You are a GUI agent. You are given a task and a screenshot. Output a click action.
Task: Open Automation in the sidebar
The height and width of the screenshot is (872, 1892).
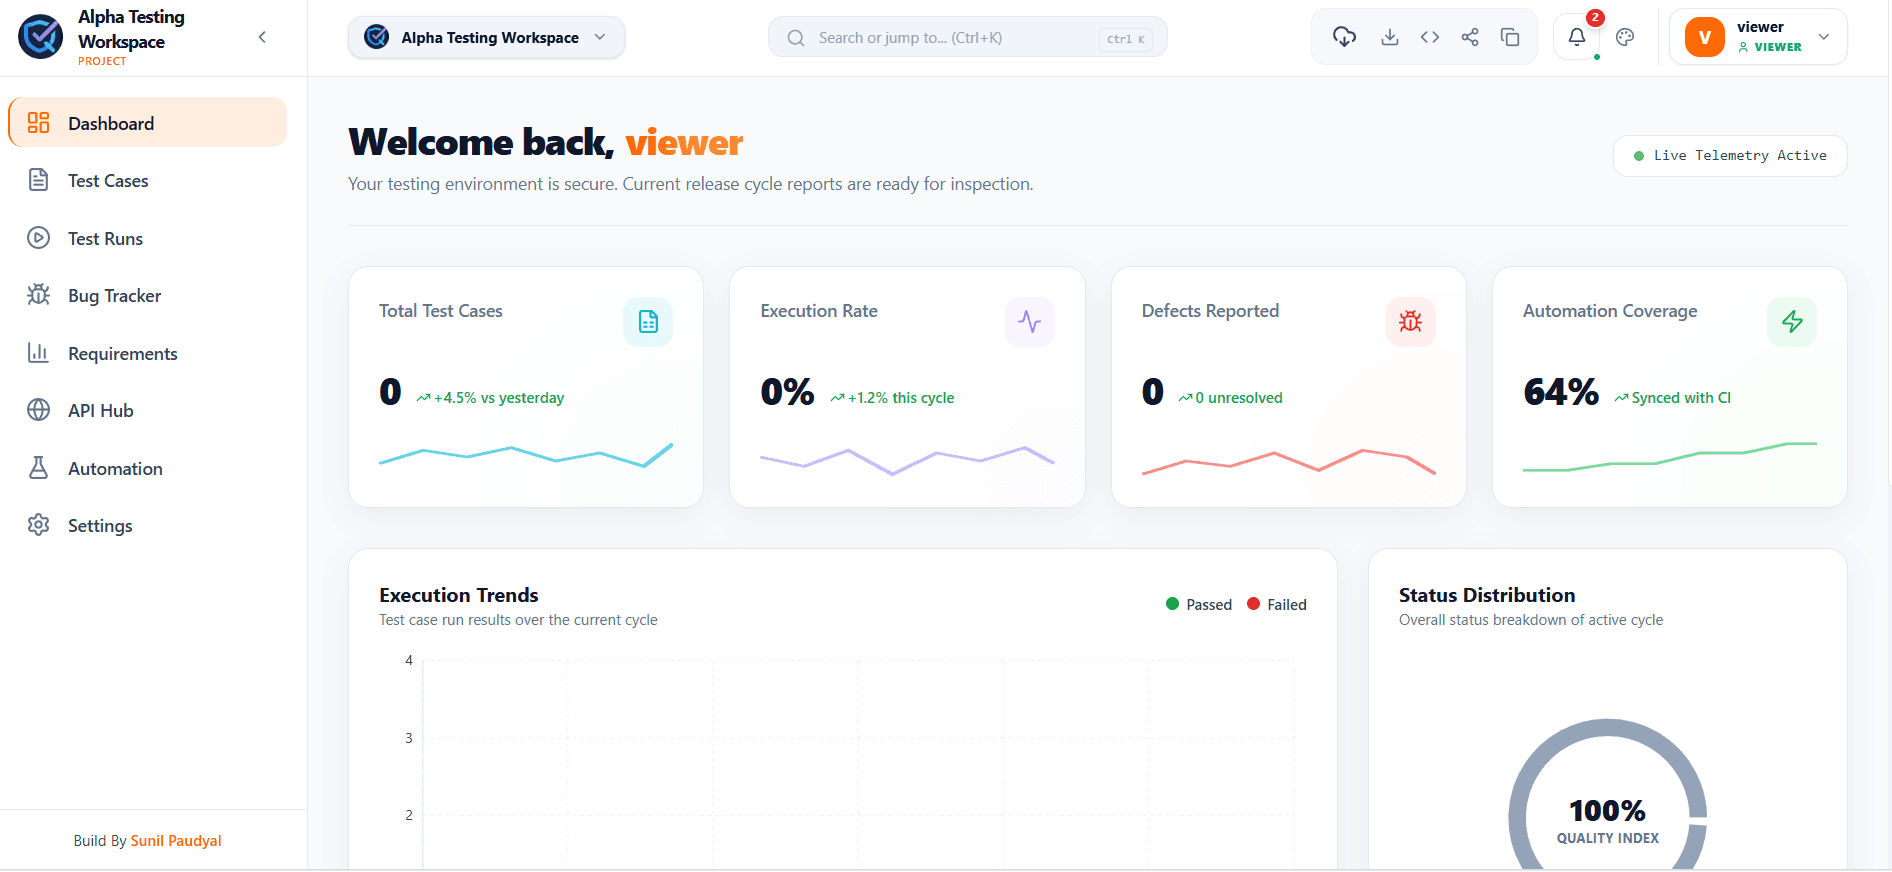click(x=148, y=468)
